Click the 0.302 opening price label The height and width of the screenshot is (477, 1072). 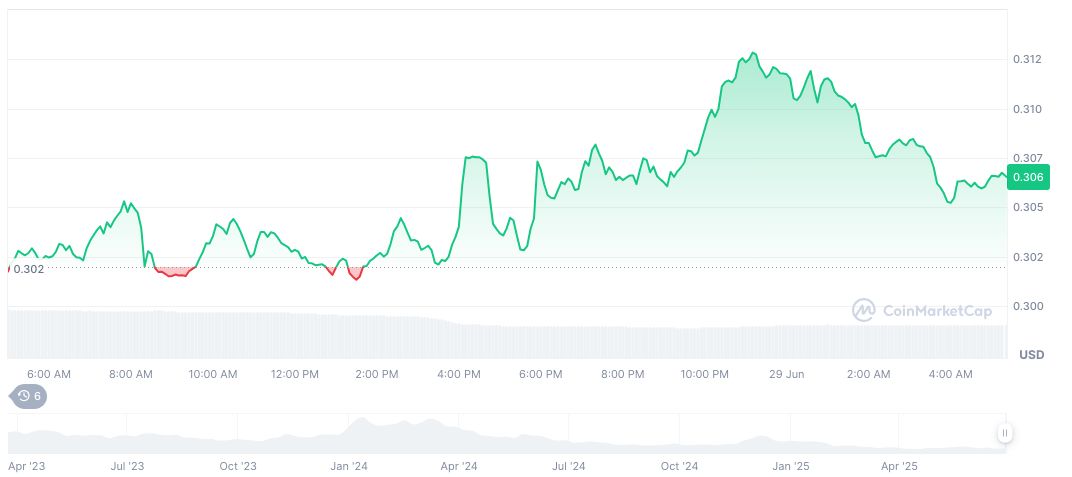[x=28, y=268]
